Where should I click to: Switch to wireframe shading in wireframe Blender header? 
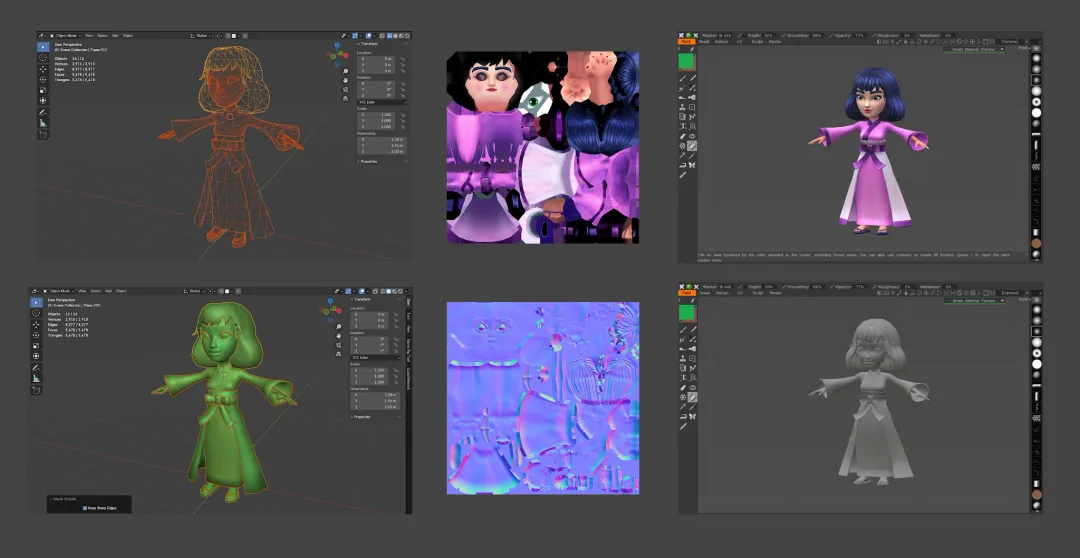tap(389, 36)
